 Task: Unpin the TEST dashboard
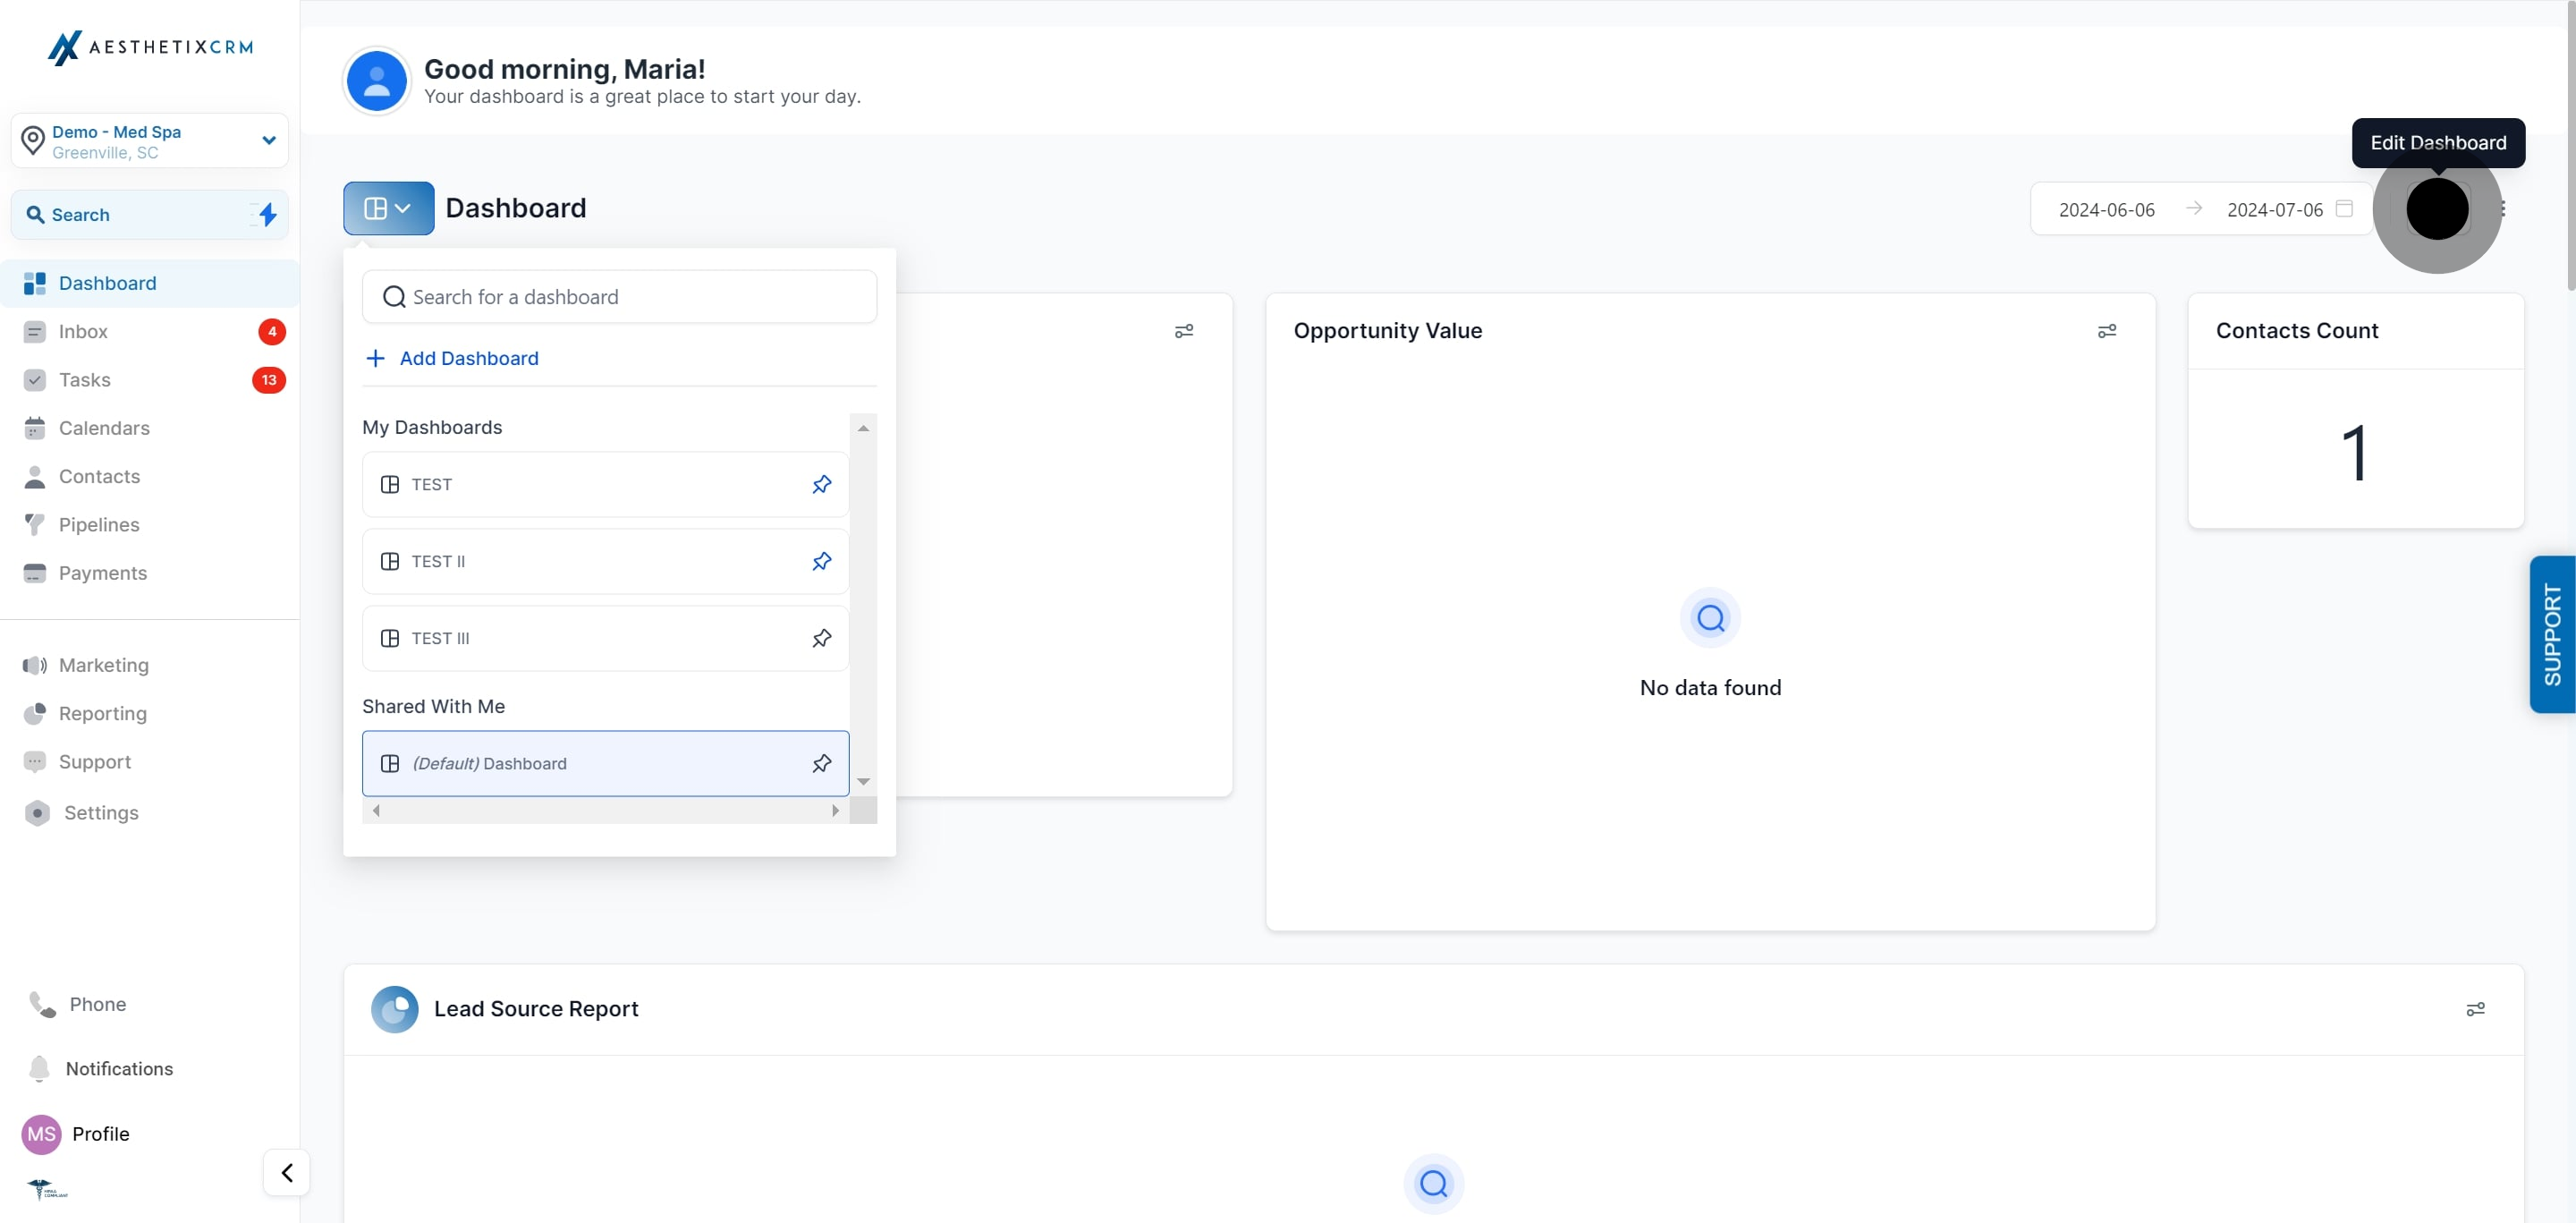tap(821, 484)
